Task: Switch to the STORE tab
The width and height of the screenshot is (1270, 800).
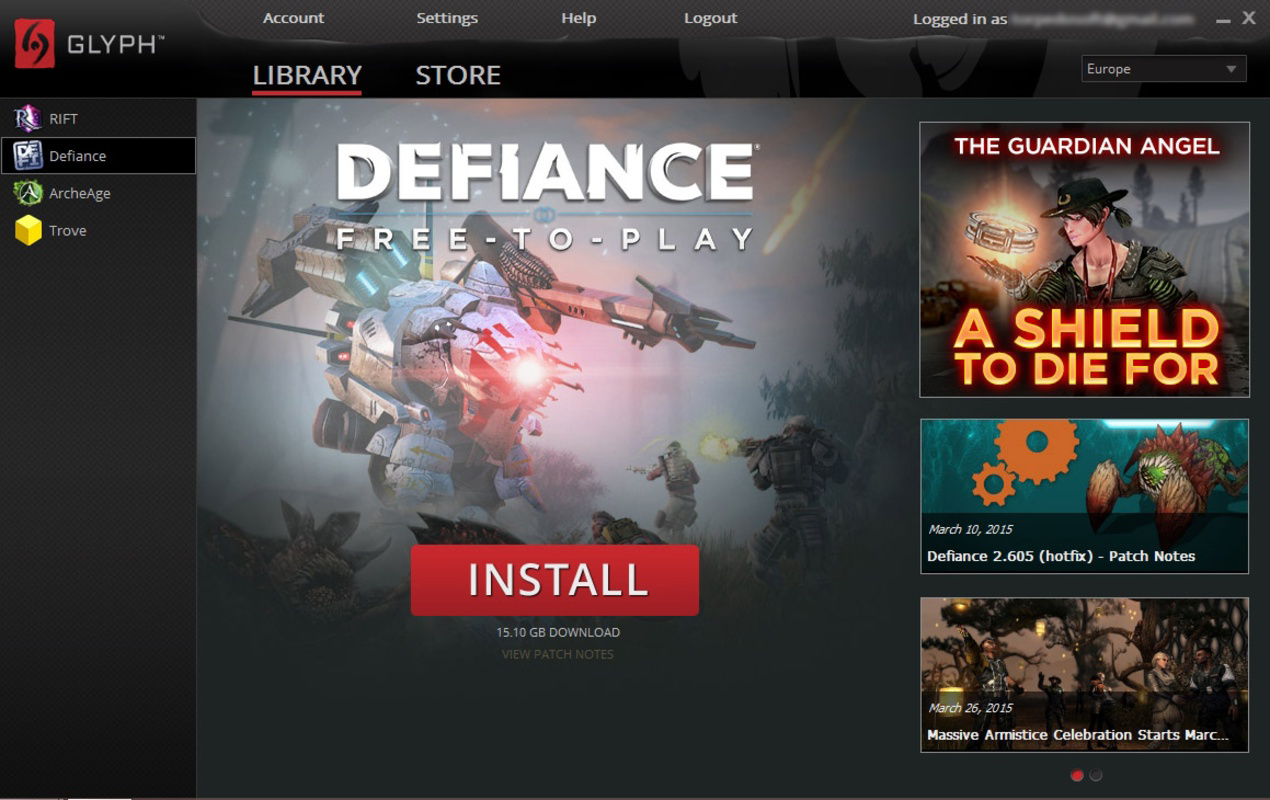Action: click(x=458, y=75)
